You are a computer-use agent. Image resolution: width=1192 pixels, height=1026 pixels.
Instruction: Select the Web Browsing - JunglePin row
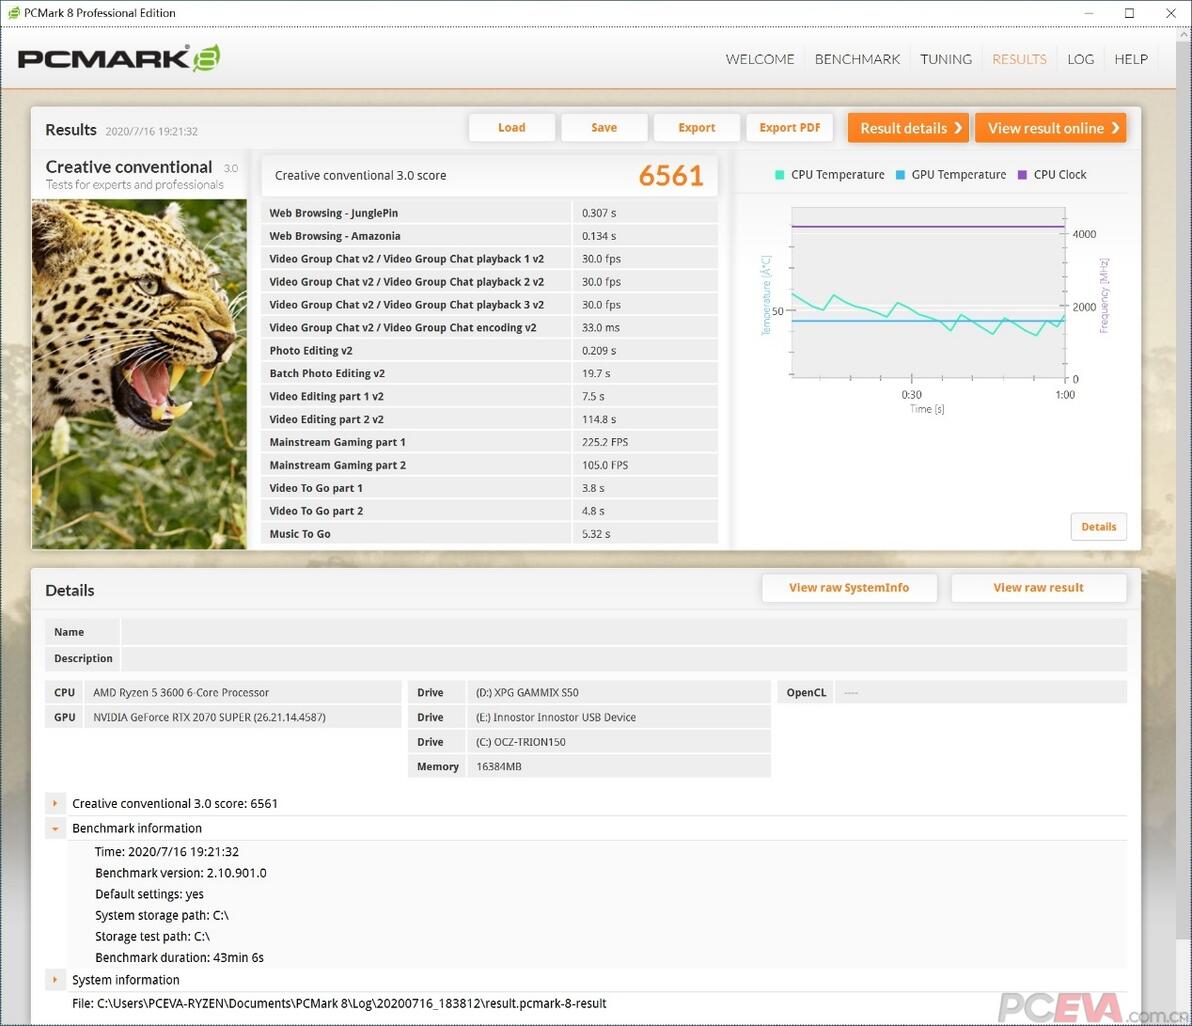[x=490, y=213]
